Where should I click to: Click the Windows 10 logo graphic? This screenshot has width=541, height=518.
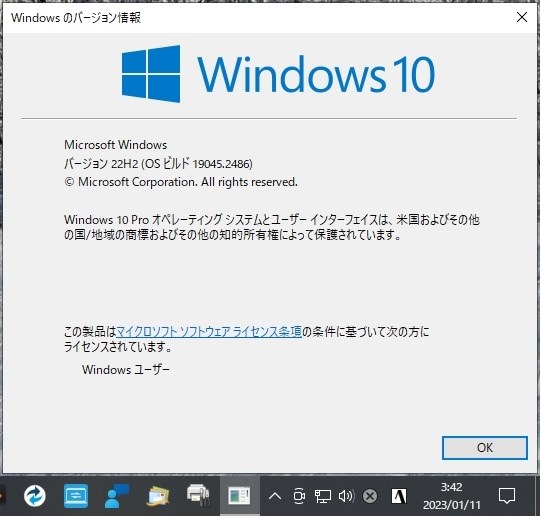pyautogui.click(x=278, y=74)
